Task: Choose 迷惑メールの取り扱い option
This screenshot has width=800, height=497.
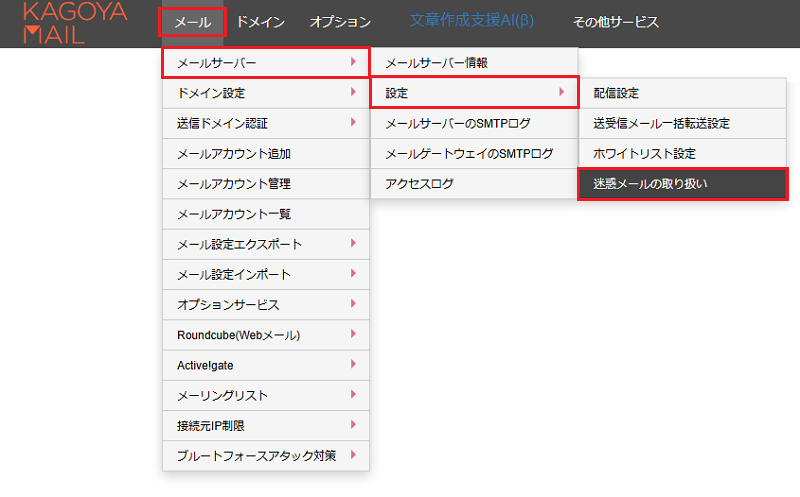Action: tap(683, 184)
